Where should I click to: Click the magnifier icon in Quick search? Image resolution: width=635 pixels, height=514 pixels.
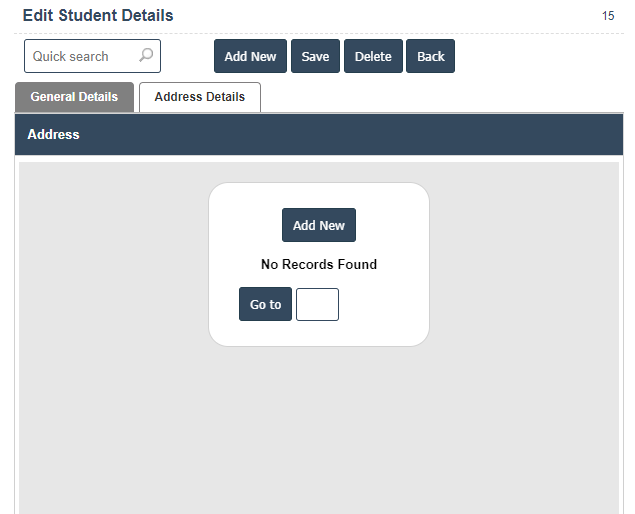tap(146, 56)
